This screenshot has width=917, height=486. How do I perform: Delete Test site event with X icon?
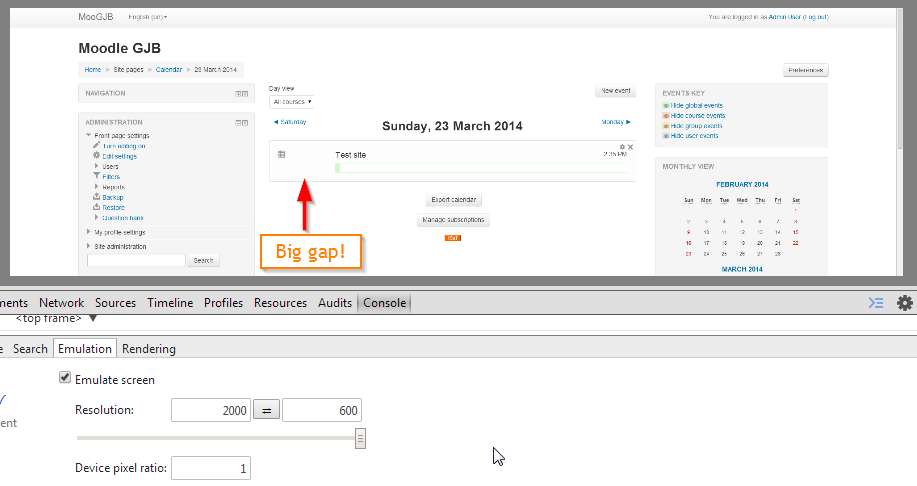tap(630, 147)
